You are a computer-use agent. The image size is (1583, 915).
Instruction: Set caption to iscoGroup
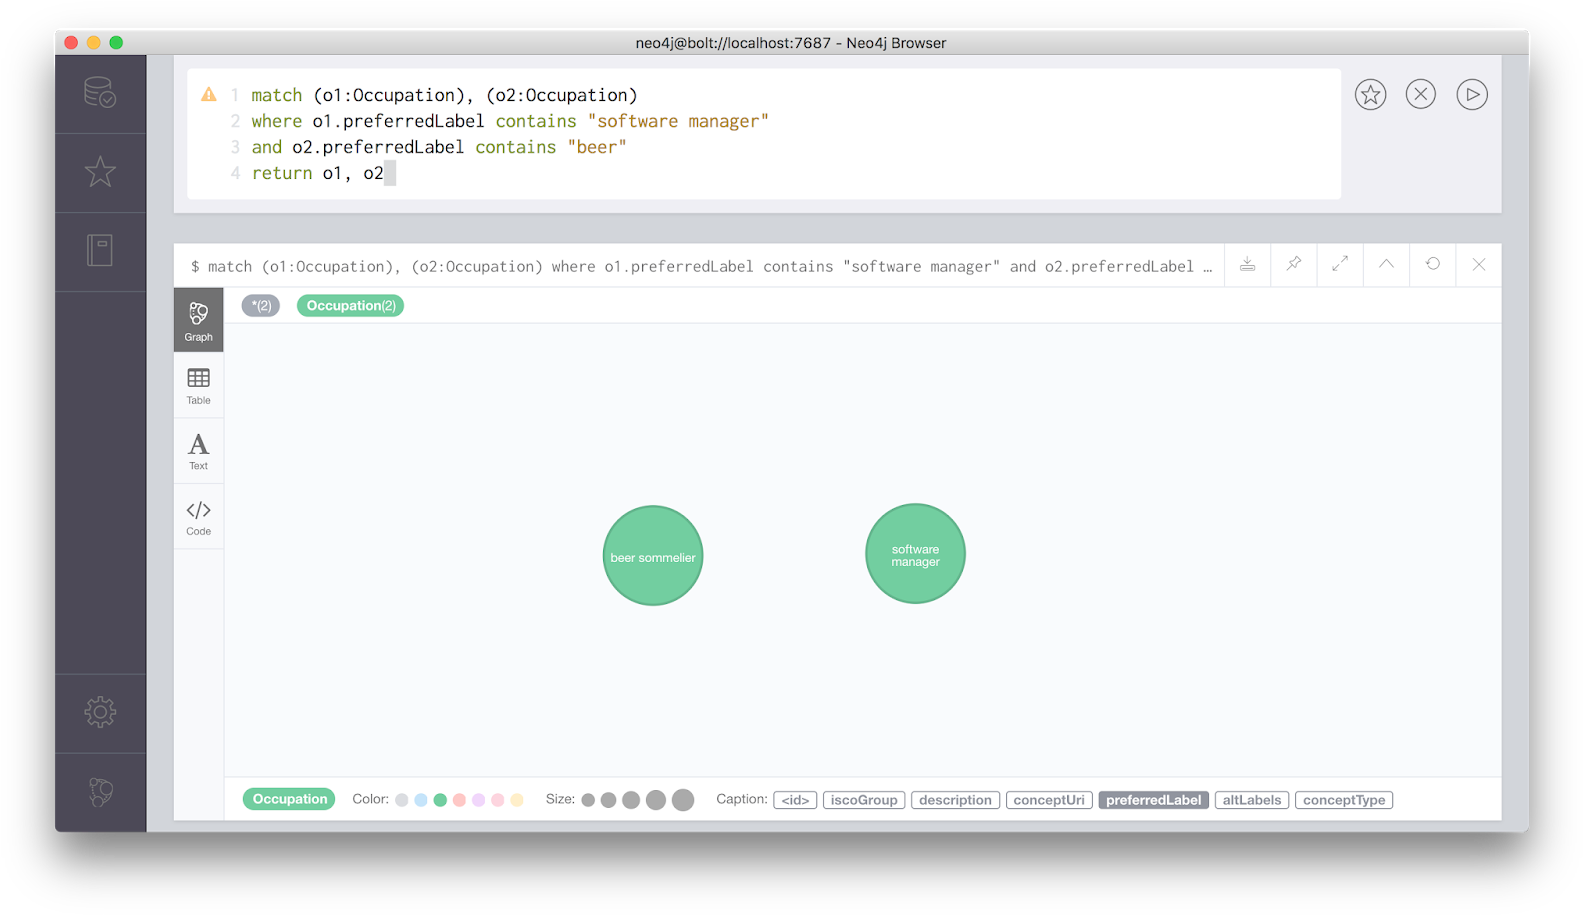point(864,800)
